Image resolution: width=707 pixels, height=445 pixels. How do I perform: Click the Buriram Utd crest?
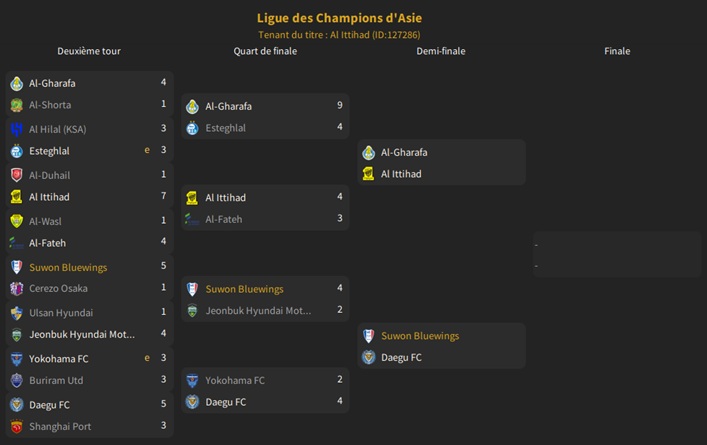pyautogui.click(x=16, y=380)
